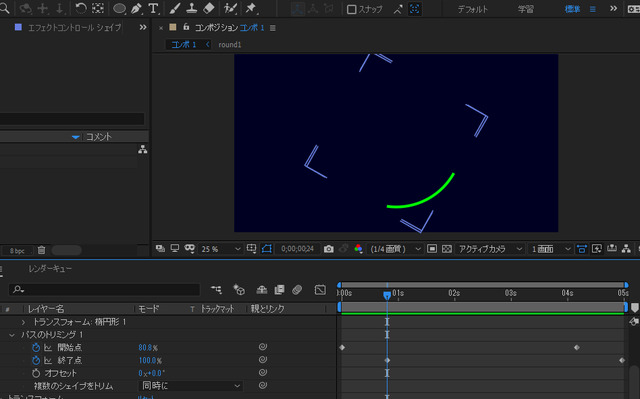Select the Clone Stamp tool
Screen dimensions: 640x399
pyautogui.click(x=191, y=8)
